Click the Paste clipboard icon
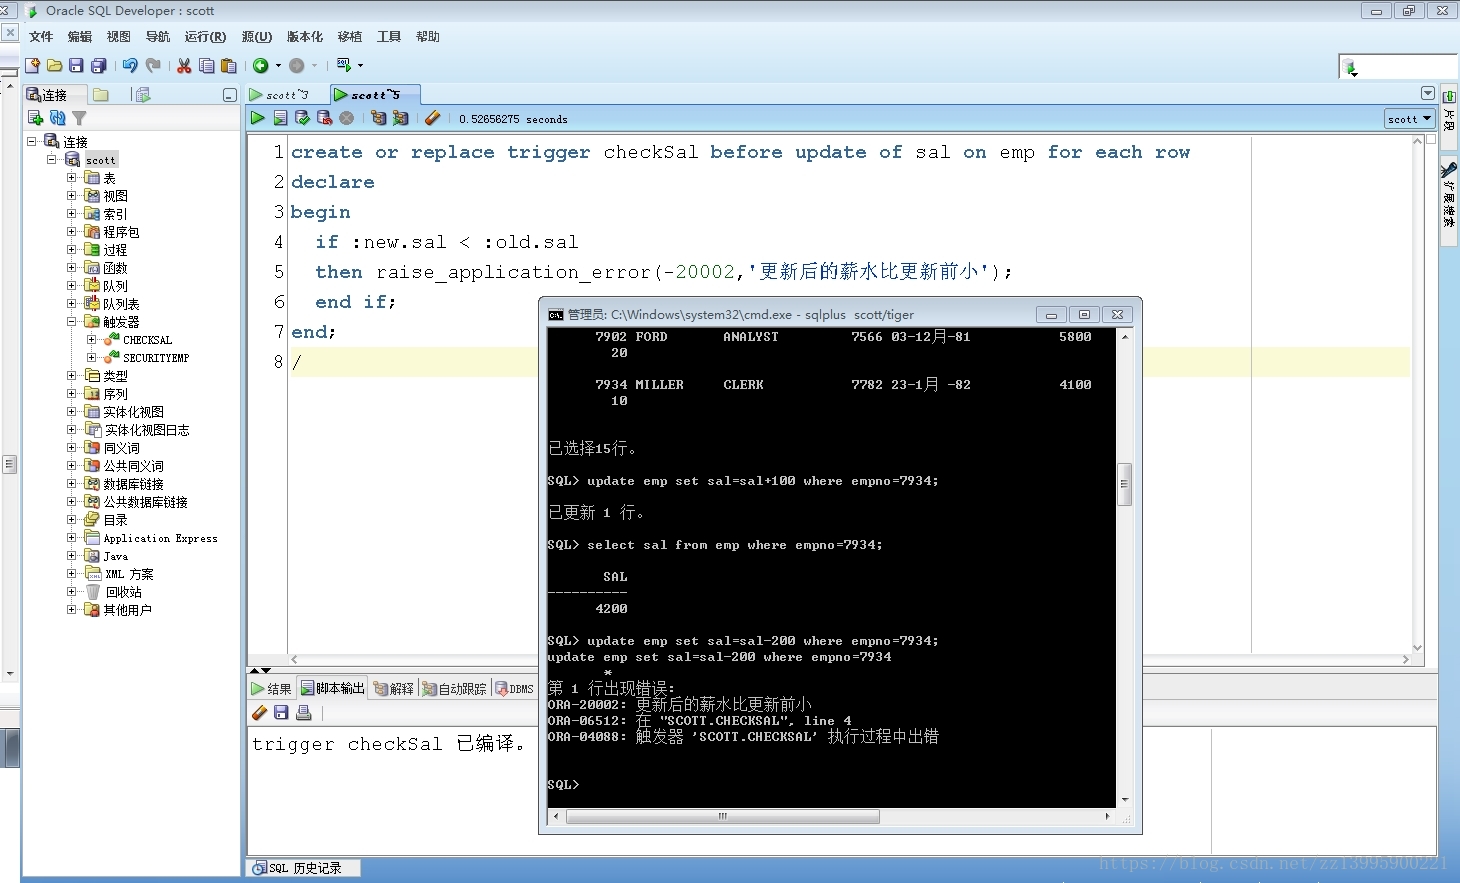The image size is (1460, 883). [x=228, y=66]
